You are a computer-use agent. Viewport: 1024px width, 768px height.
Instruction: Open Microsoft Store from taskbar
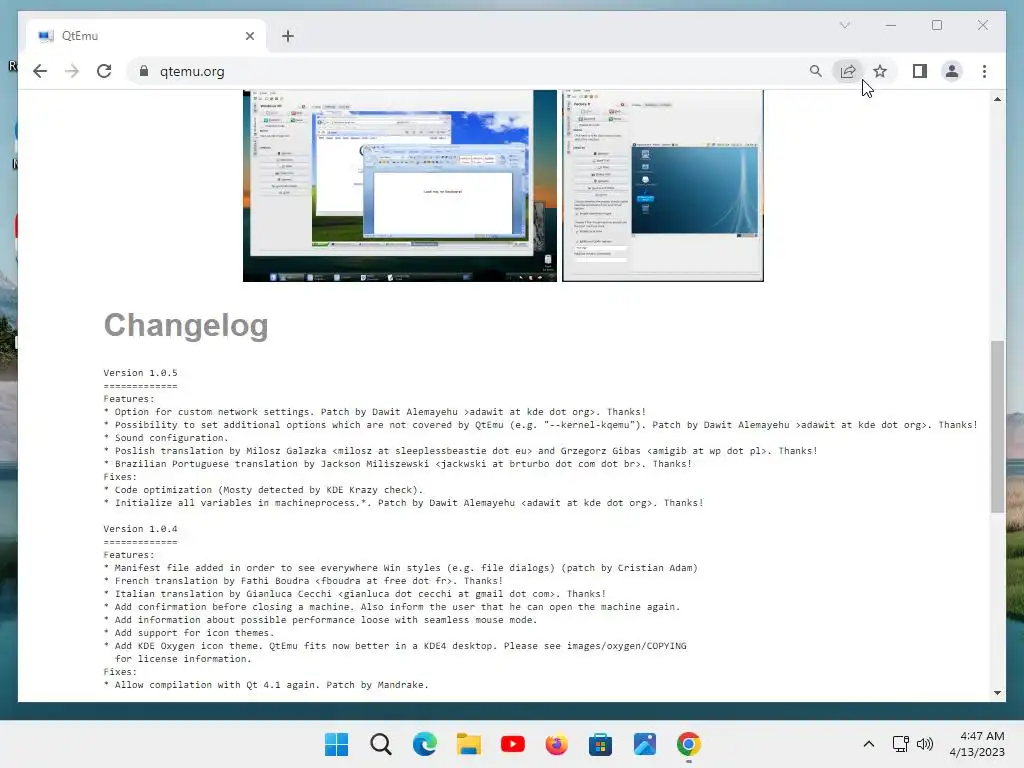pos(600,744)
